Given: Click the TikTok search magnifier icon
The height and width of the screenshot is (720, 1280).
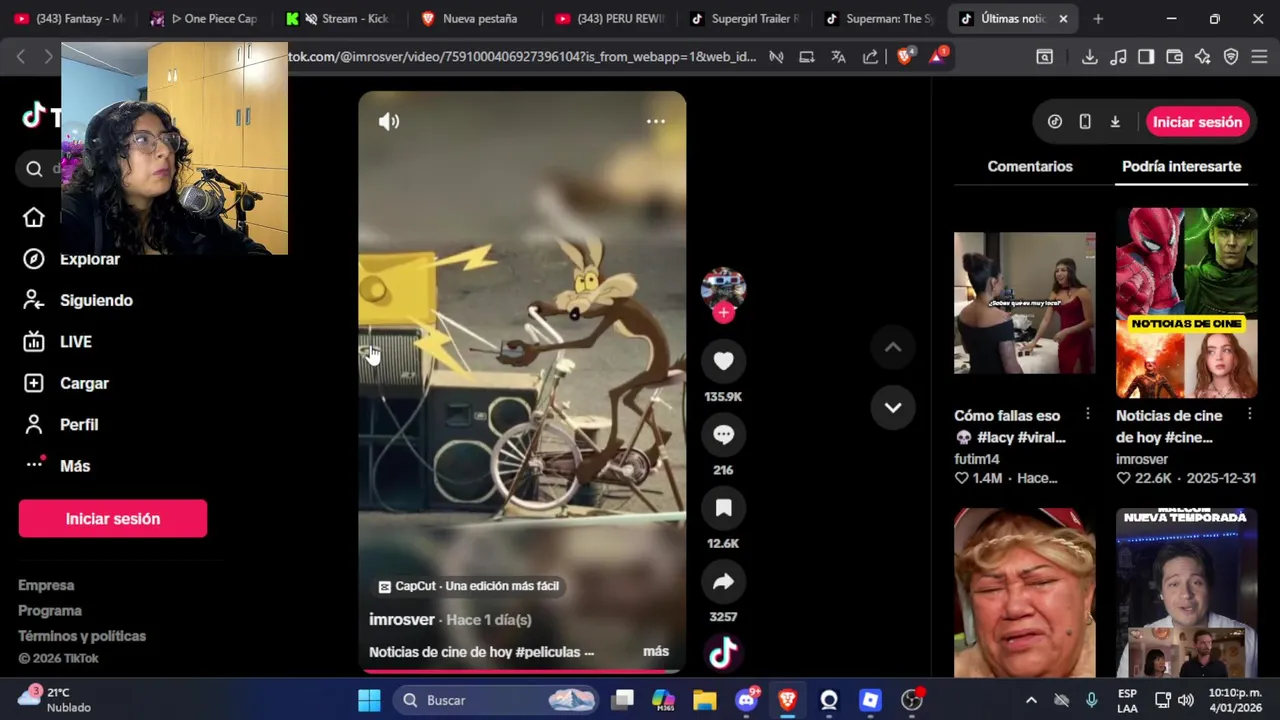Looking at the screenshot, I should tap(34, 169).
